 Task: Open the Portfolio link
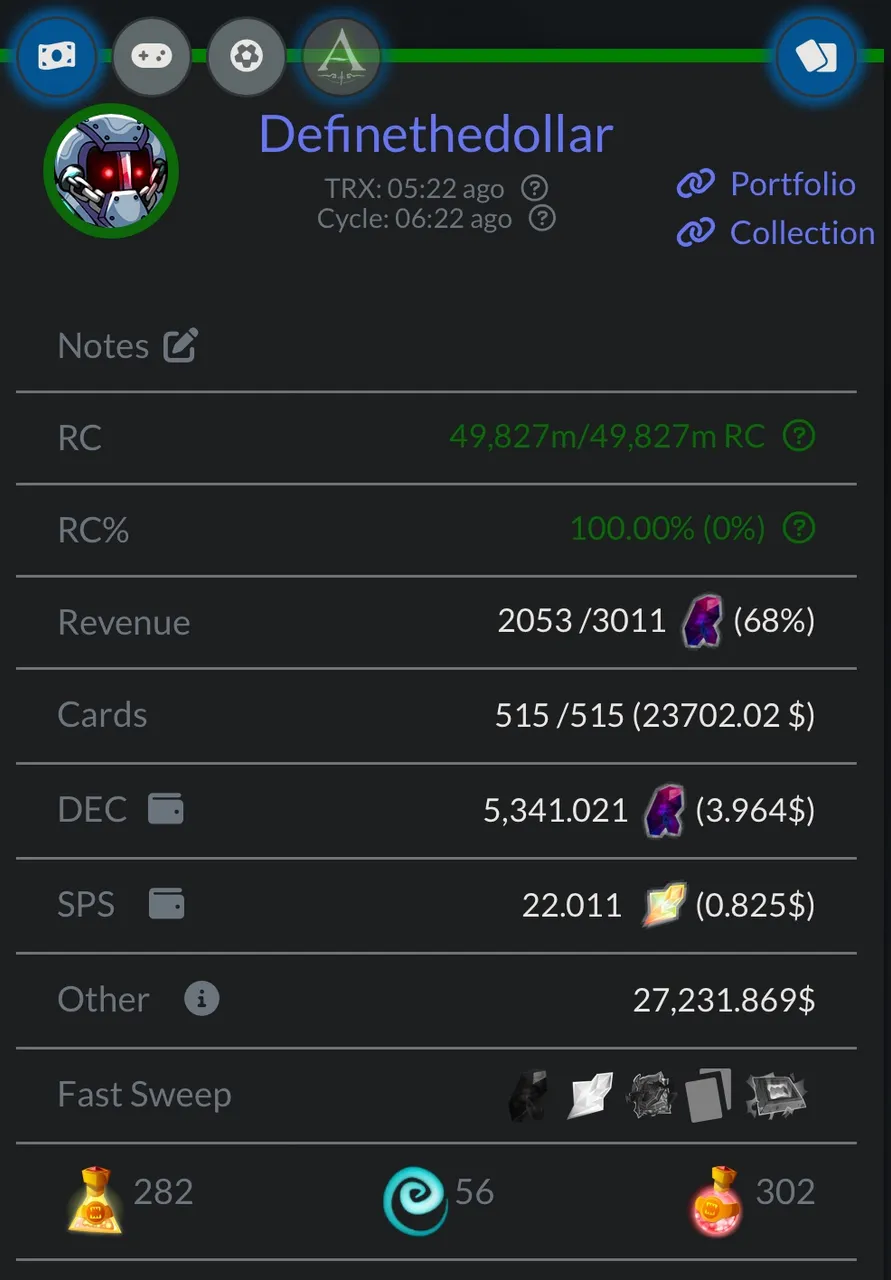coord(767,184)
